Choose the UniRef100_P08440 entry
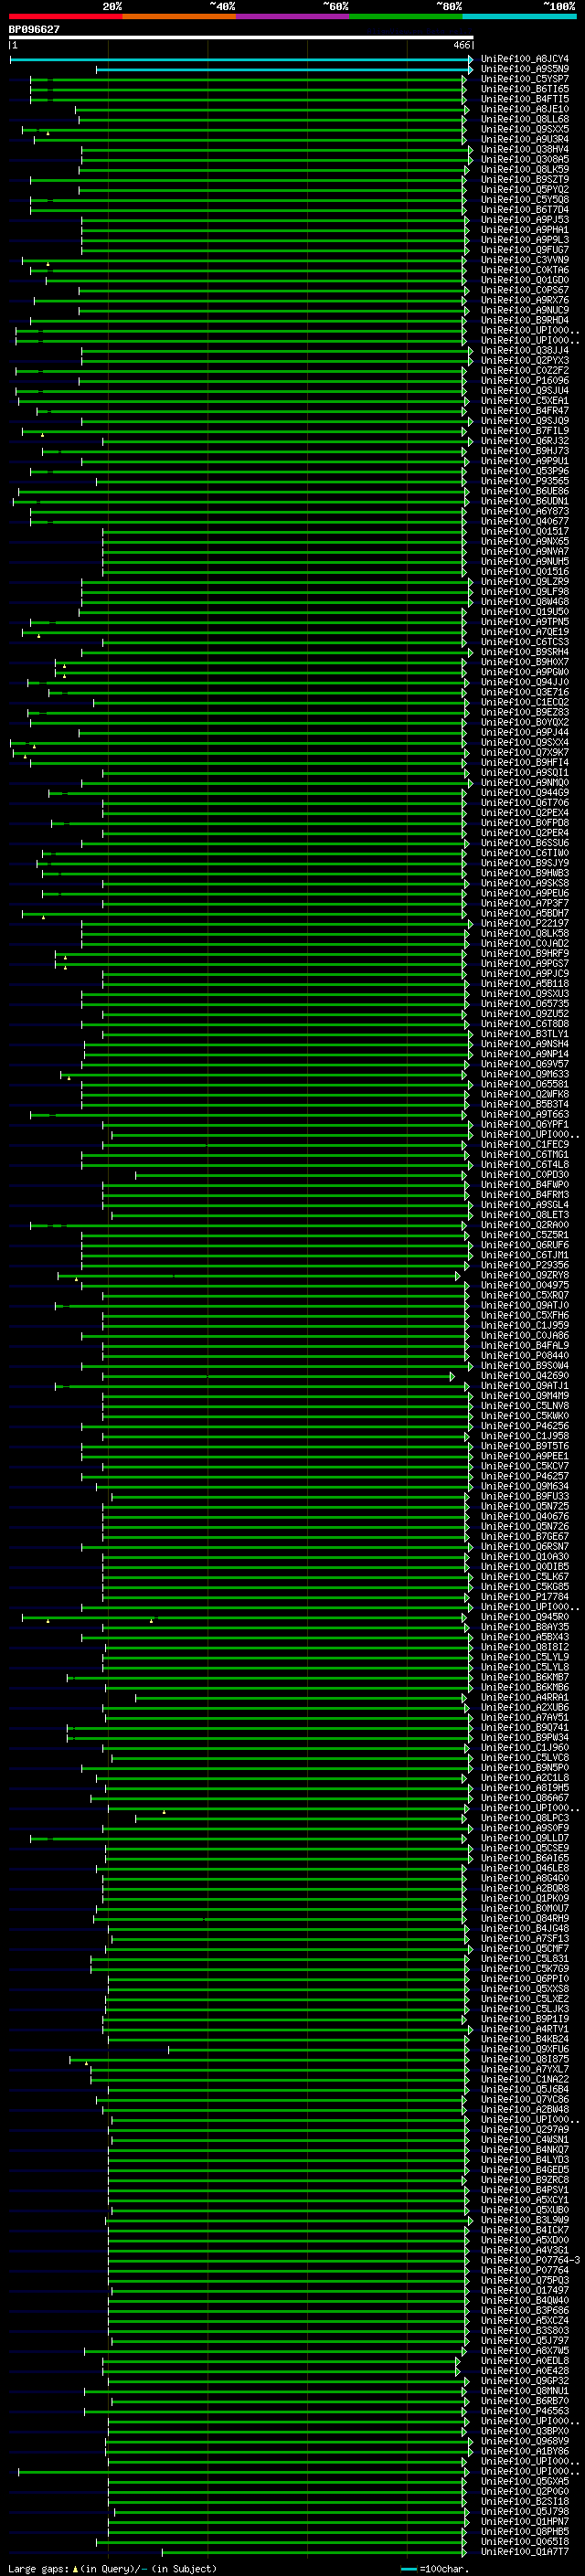This screenshot has height=2576, width=585. (x=524, y=1356)
